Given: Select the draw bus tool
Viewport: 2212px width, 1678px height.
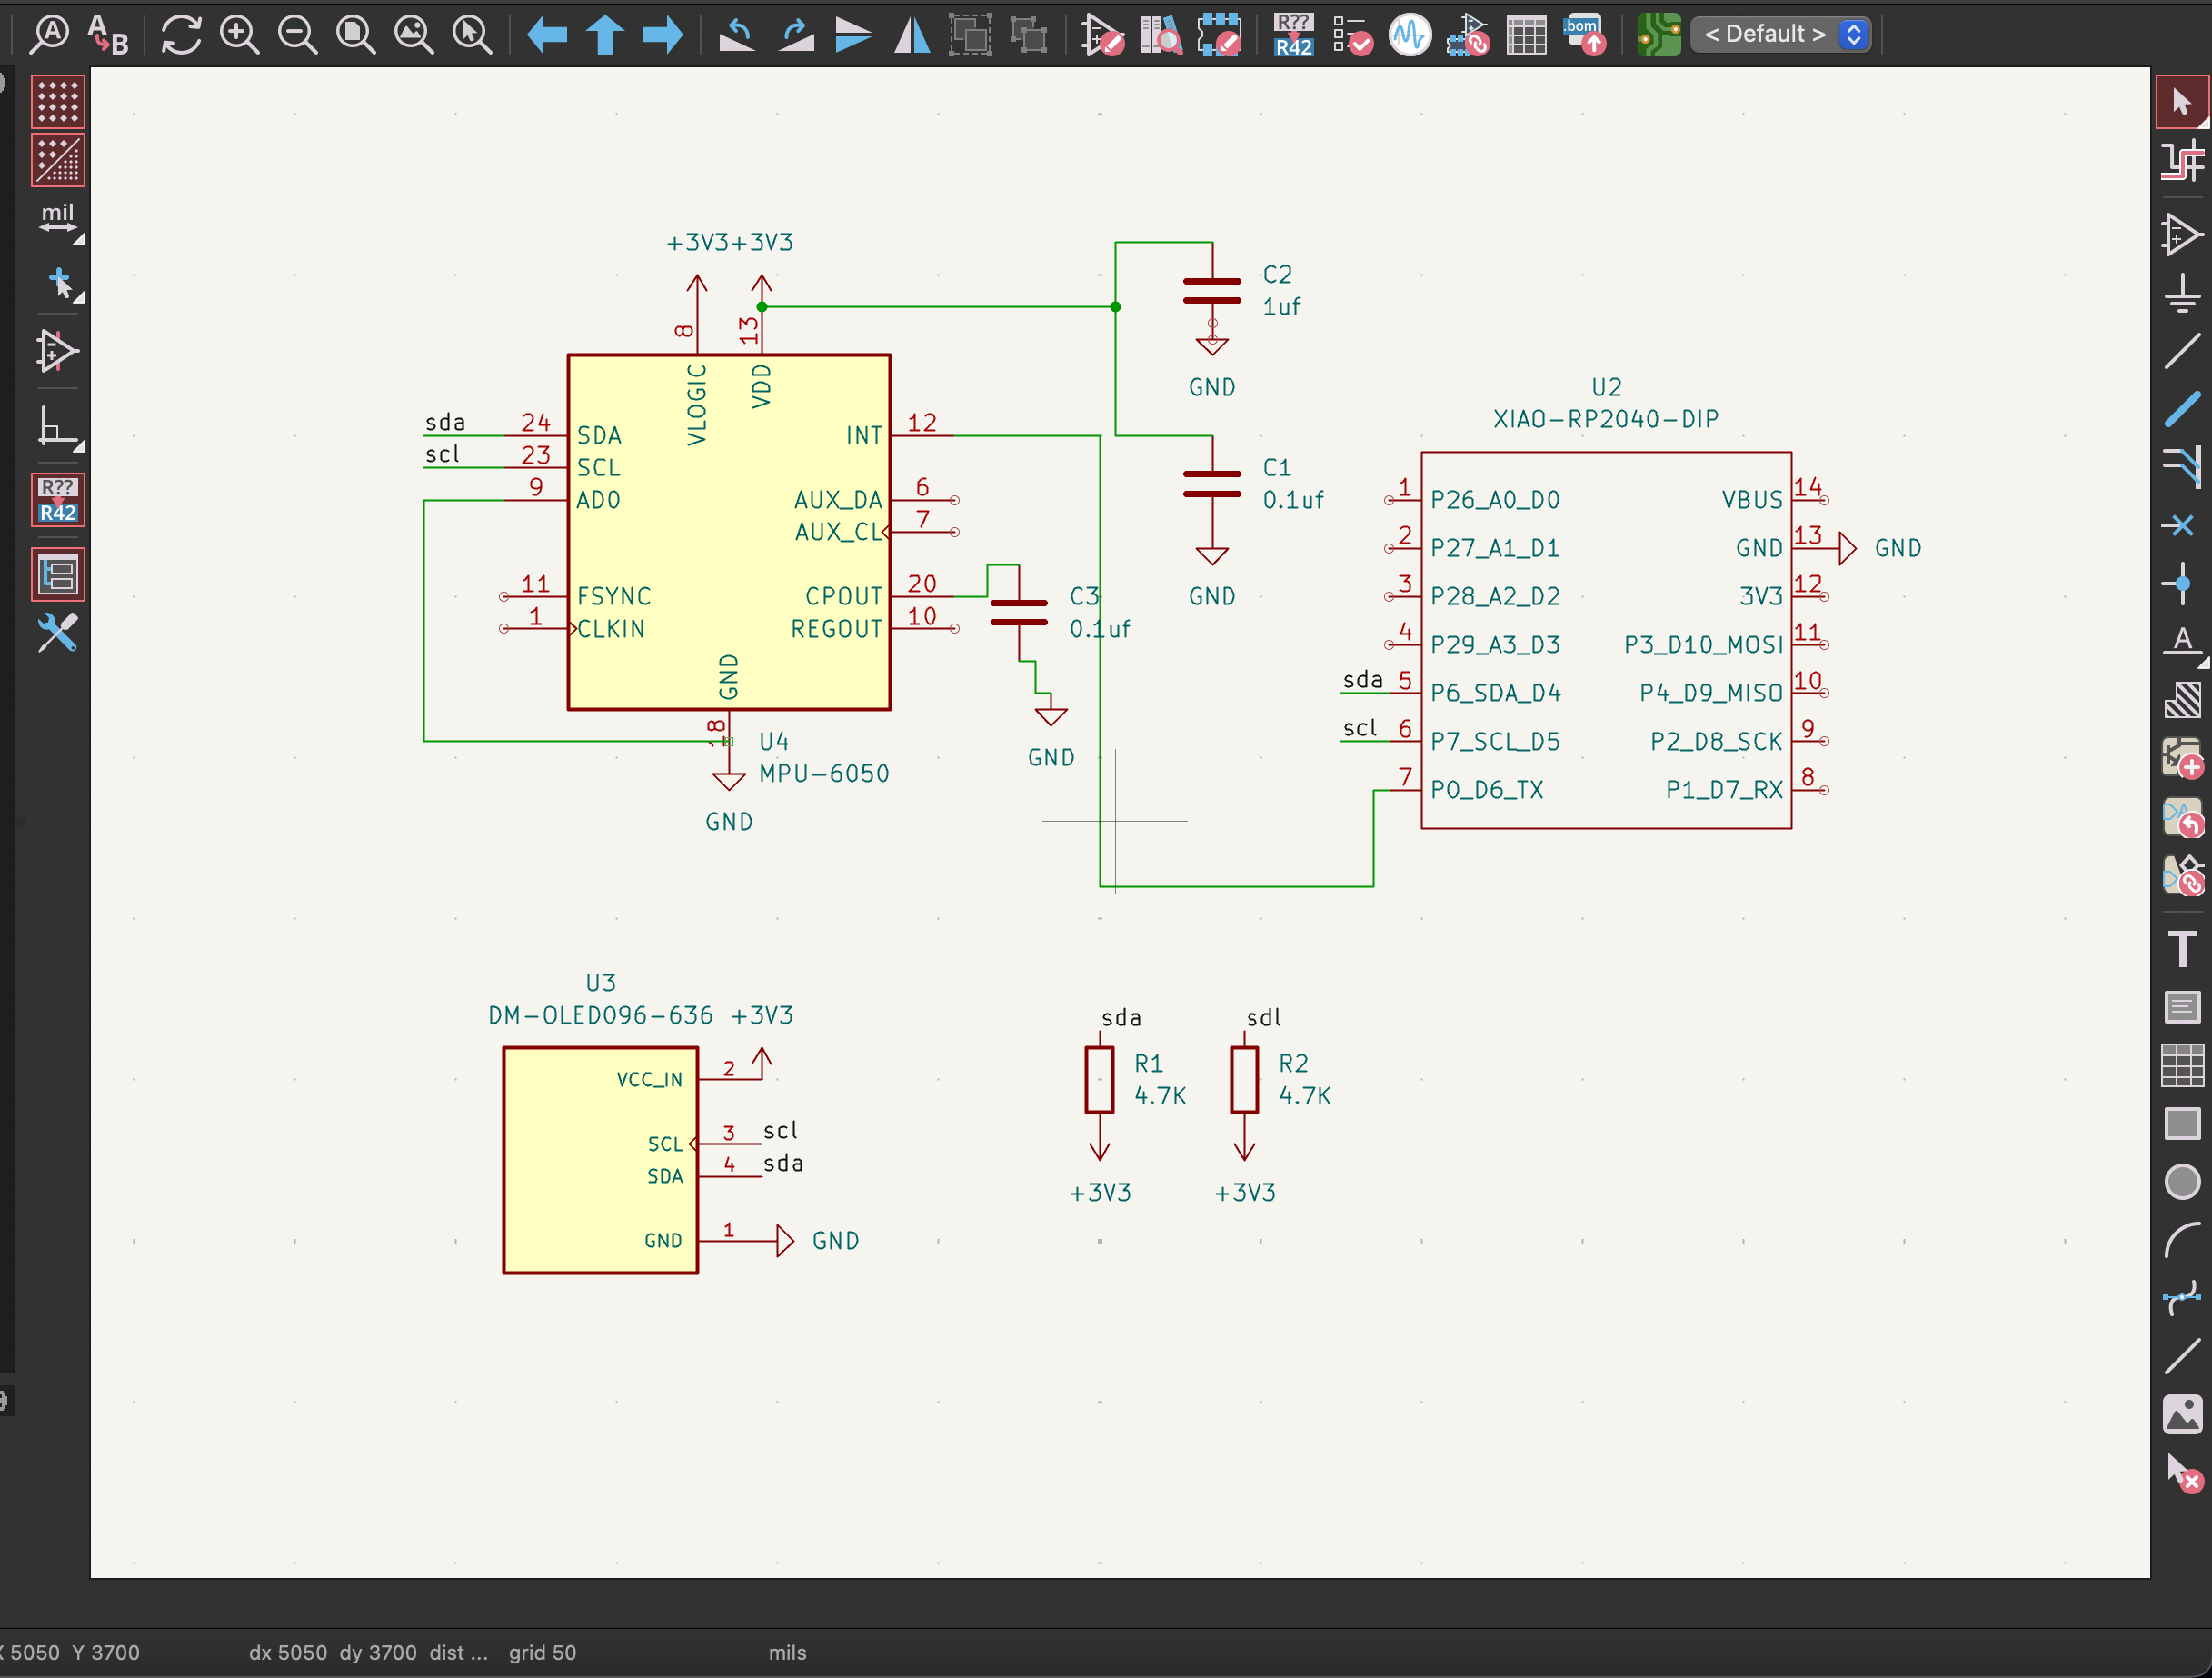Looking at the screenshot, I should [x=2182, y=409].
